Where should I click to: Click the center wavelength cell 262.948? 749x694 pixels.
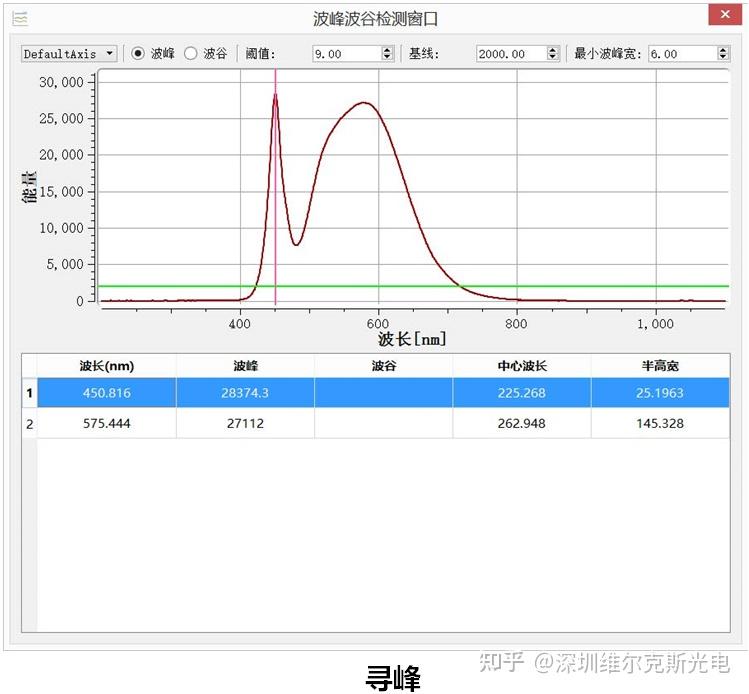pyautogui.click(x=522, y=423)
